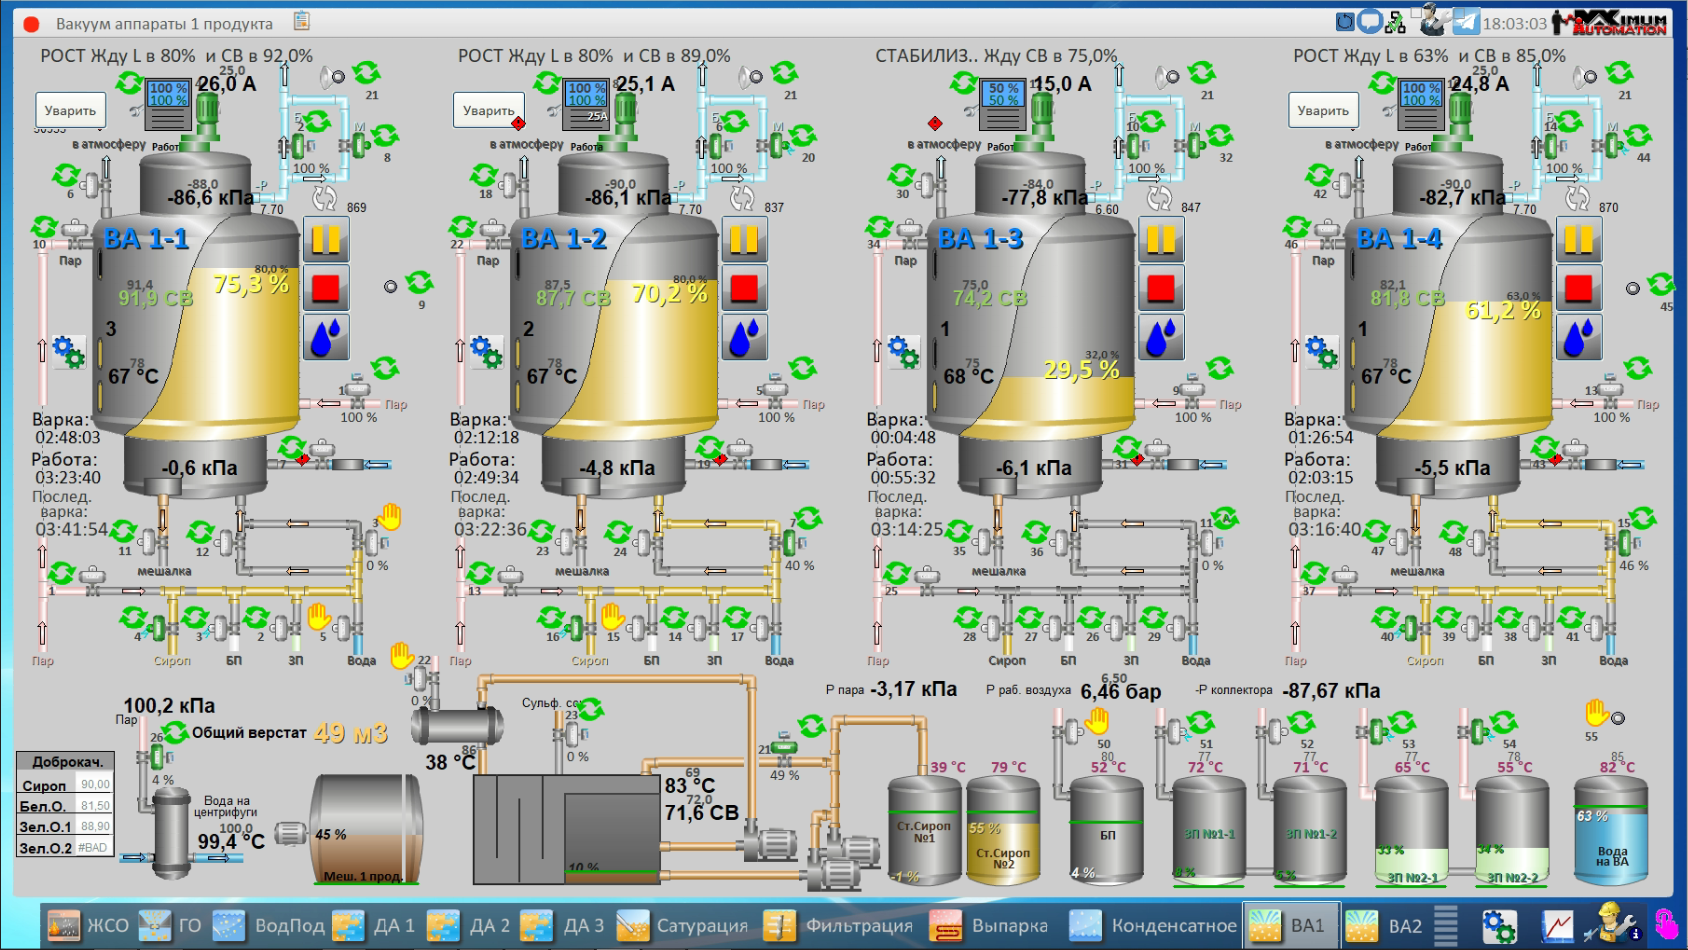Screen dimensions: 1688x950
Task: Click the Telegram paper plane icon
Action: 1465,22
